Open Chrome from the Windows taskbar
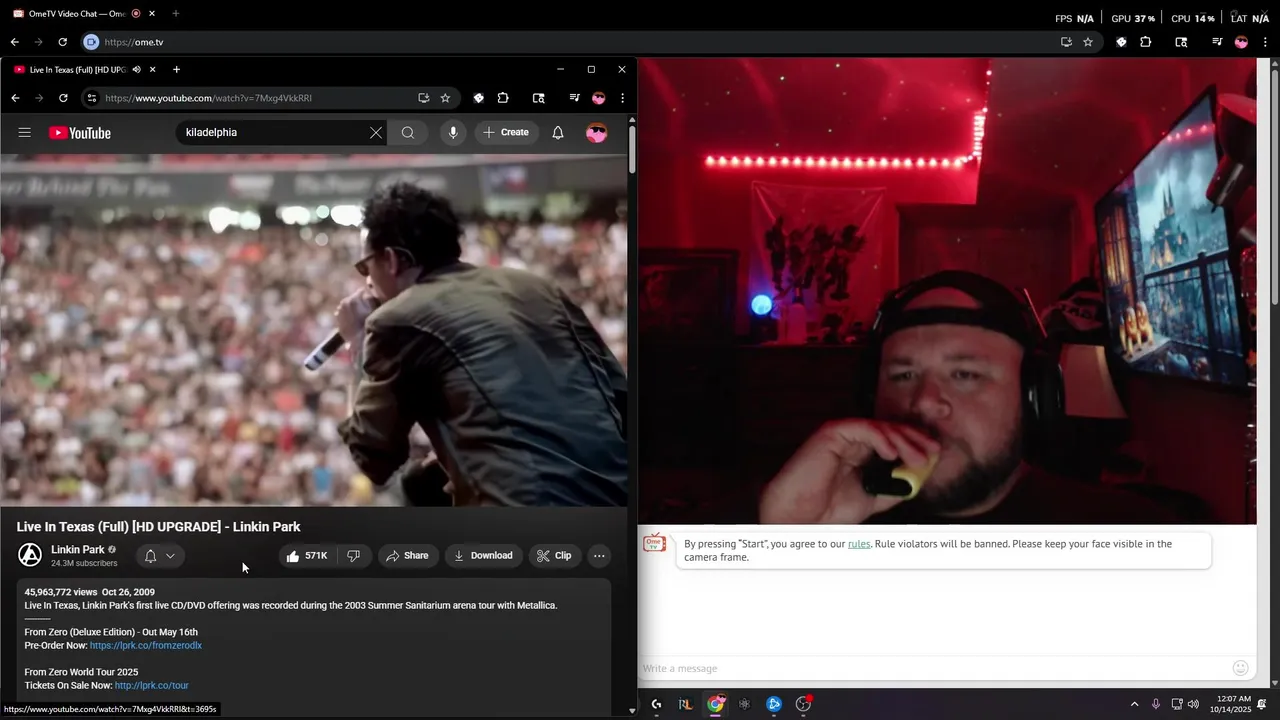 (x=716, y=704)
